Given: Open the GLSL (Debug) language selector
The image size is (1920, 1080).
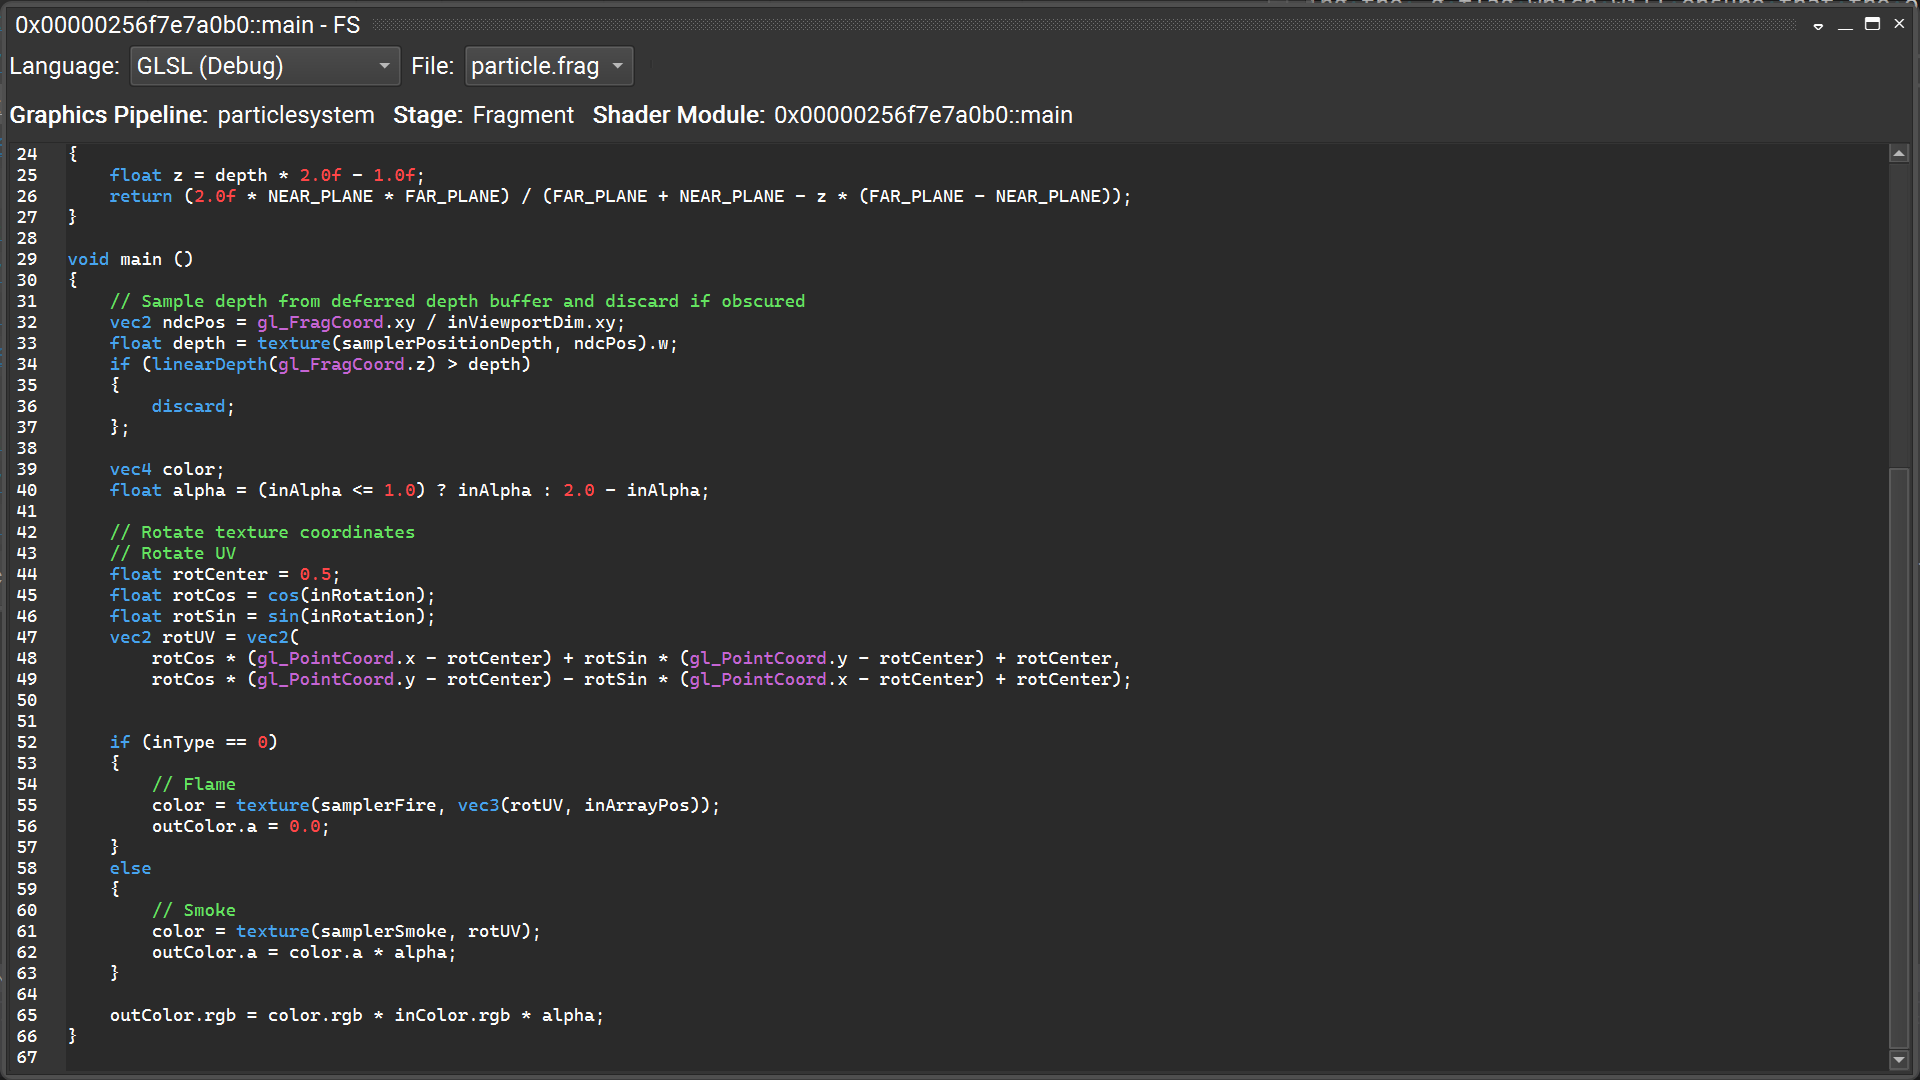Looking at the screenshot, I should (264, 66).
